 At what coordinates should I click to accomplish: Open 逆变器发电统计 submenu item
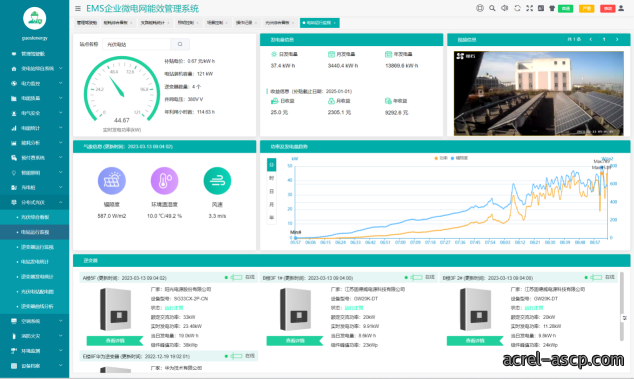point(34,277)
